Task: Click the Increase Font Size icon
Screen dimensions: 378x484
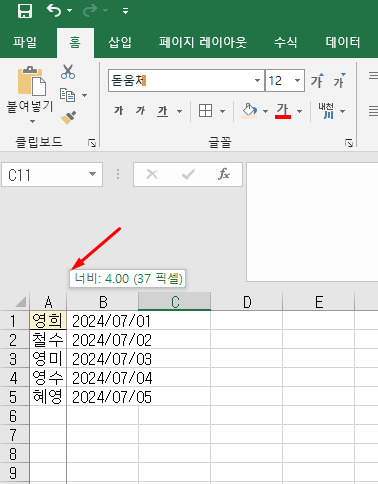Action: click(317, 80)
